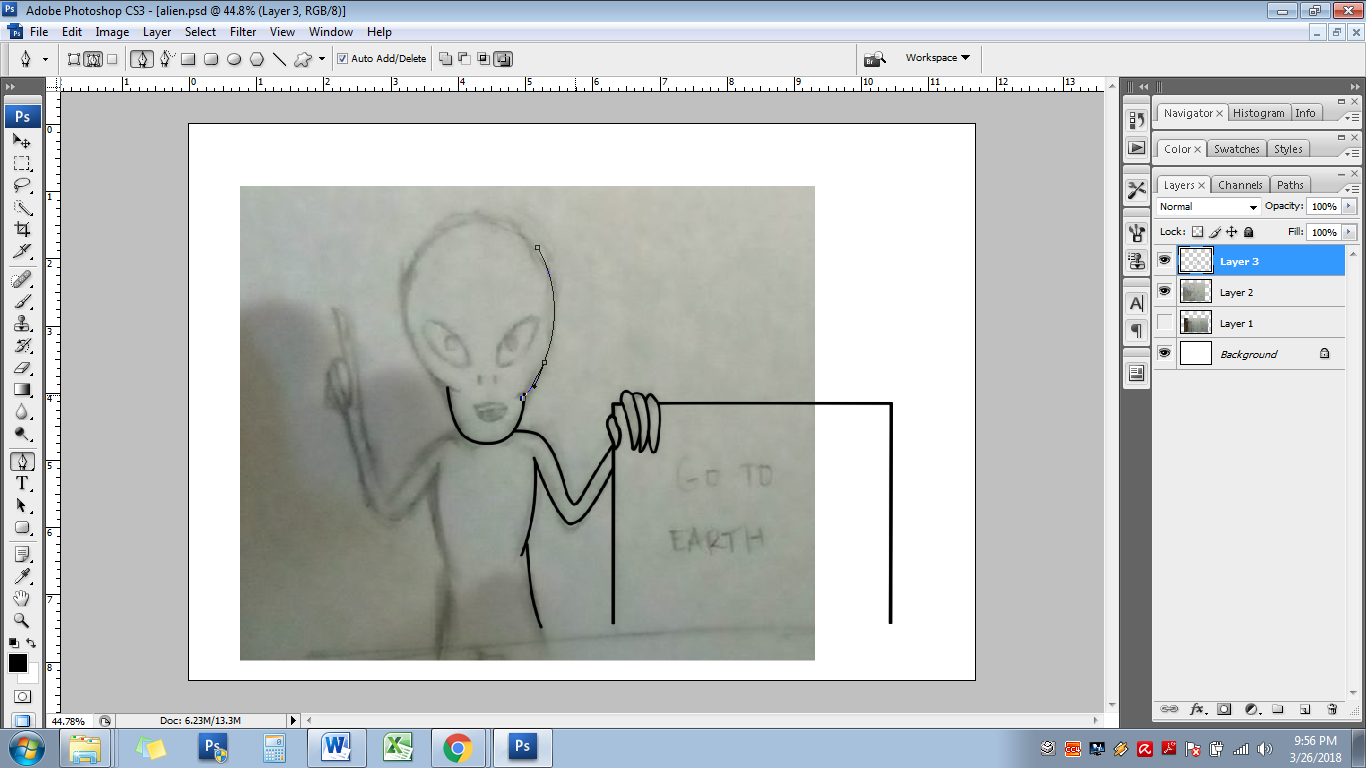Screen dimensions: 1366x768
Task: Click the foreground color swatch
Action: (17, 663)
